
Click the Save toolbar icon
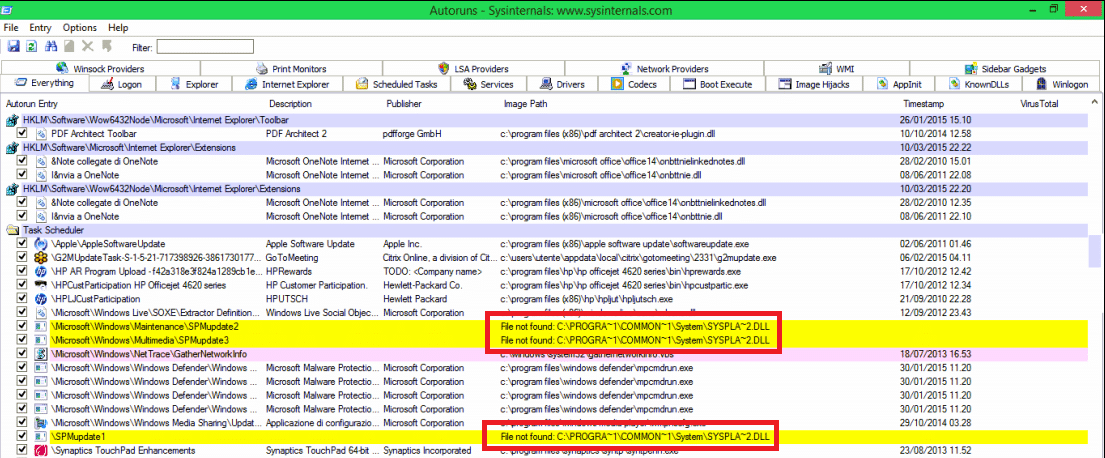coord(13,47)
